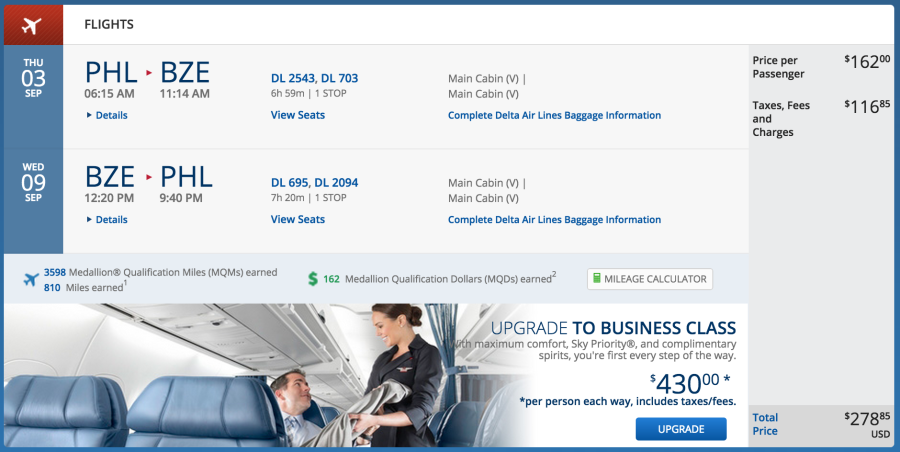The width and height of the screenshot is (900, 452).
Task: Click the Thu 03 Sep date block
Action: pyautogui.click(x=33, y=78)
